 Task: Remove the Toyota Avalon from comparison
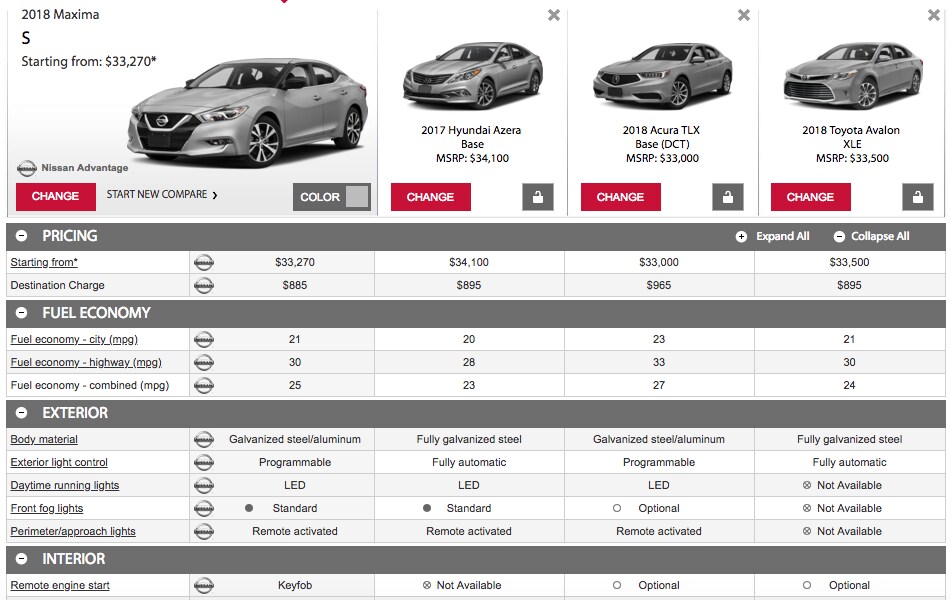[x=934, y=15]
